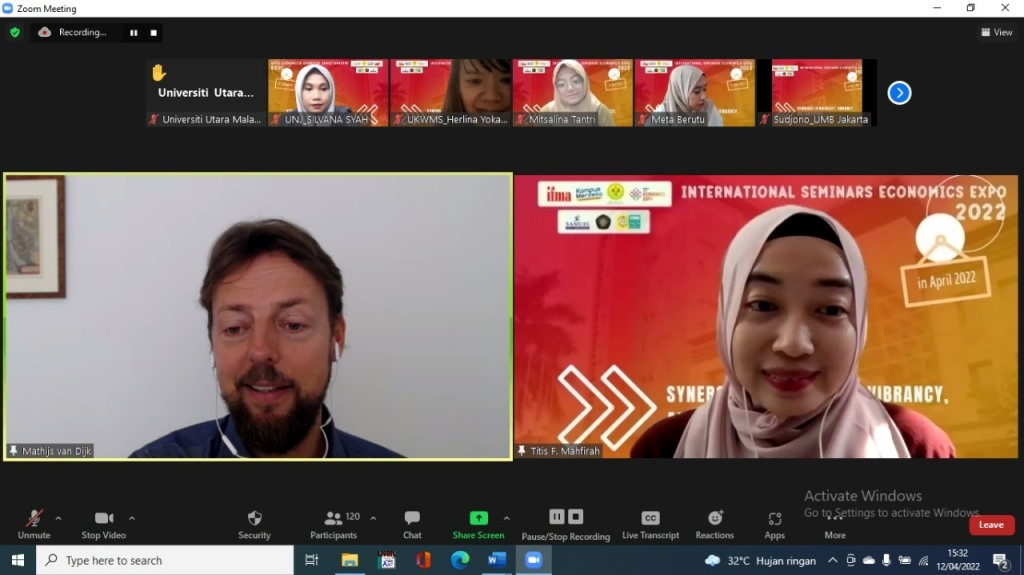Click Titis F. Mahfirah pinned video
Image resolution: width=1024 pixels, height=575 pixels.
tap(766, 317)
